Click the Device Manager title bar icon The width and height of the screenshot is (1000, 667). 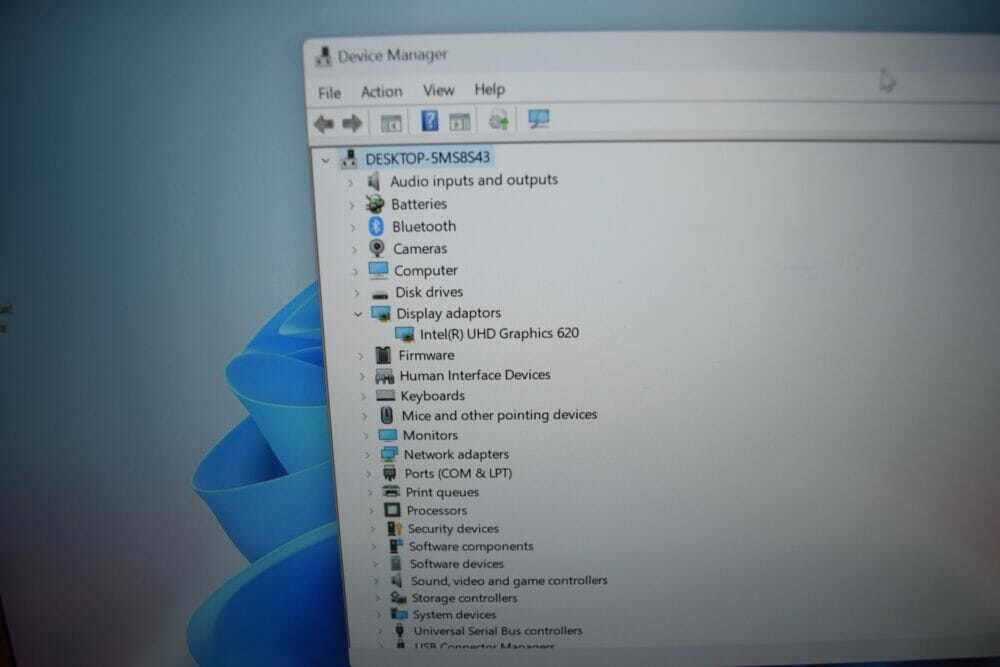point(323,57)
